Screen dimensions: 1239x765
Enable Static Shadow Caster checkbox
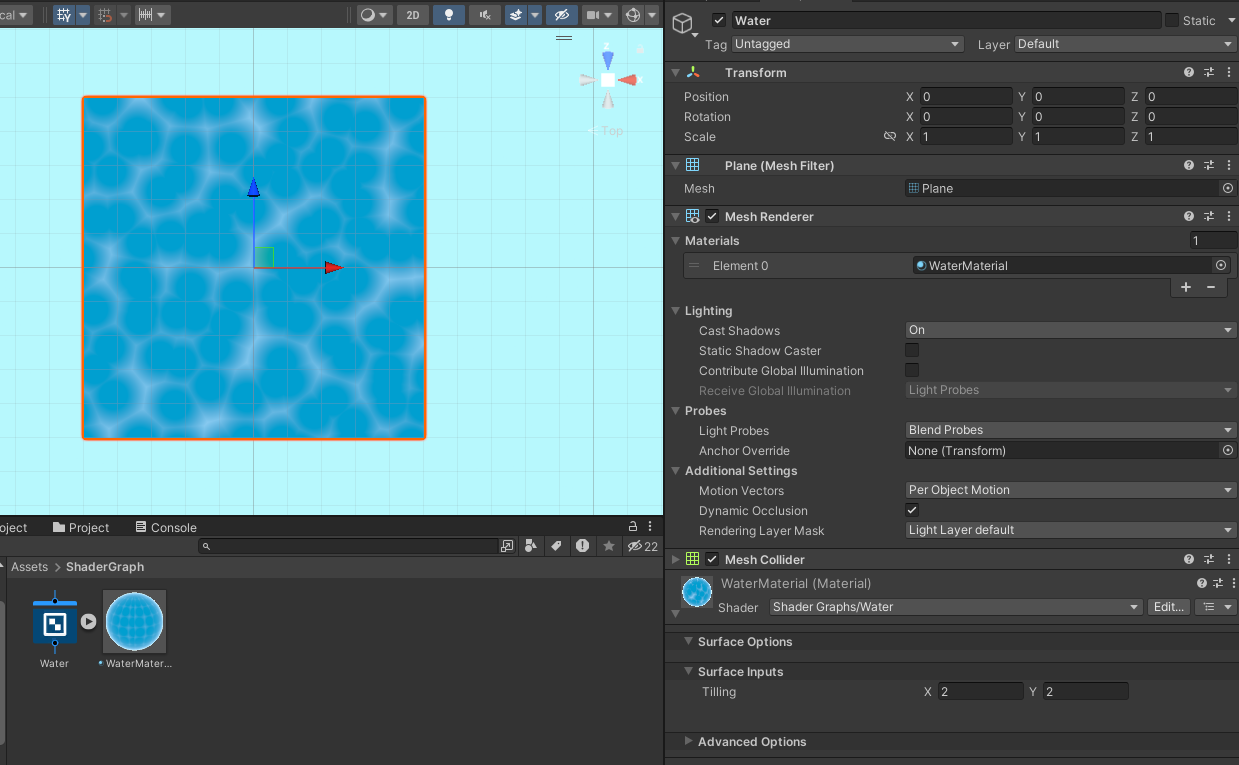click(x=911, y=350)
